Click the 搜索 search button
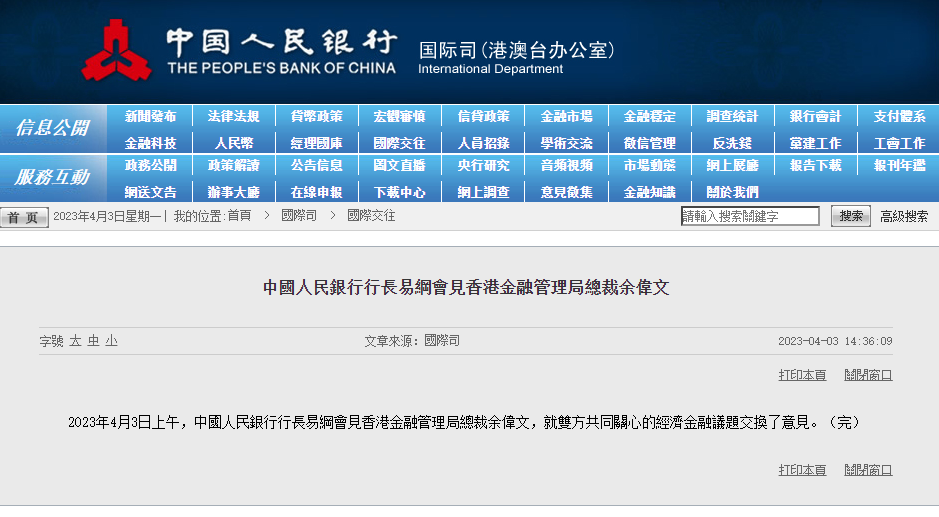Viewport: 939px width, 517px height. pyautogui.click(x=851, y=216)
